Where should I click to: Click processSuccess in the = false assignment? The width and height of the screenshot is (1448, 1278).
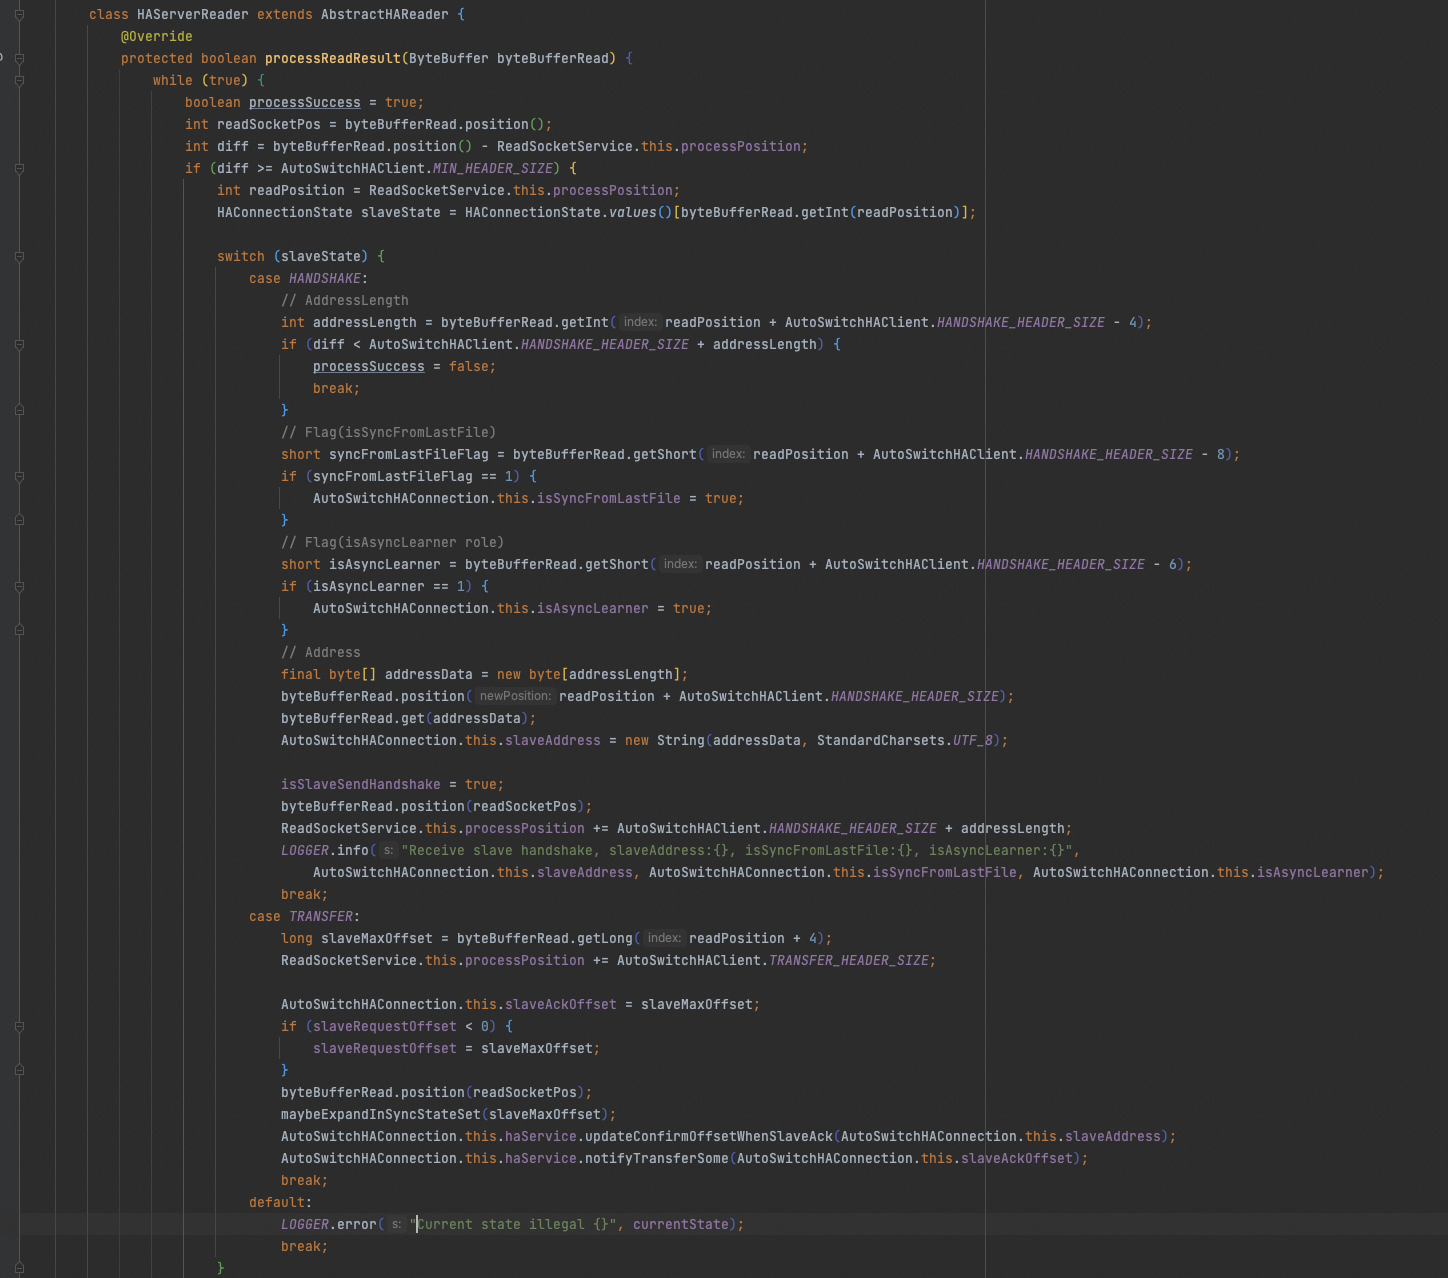pyautogui.click(x=369, y=367)
